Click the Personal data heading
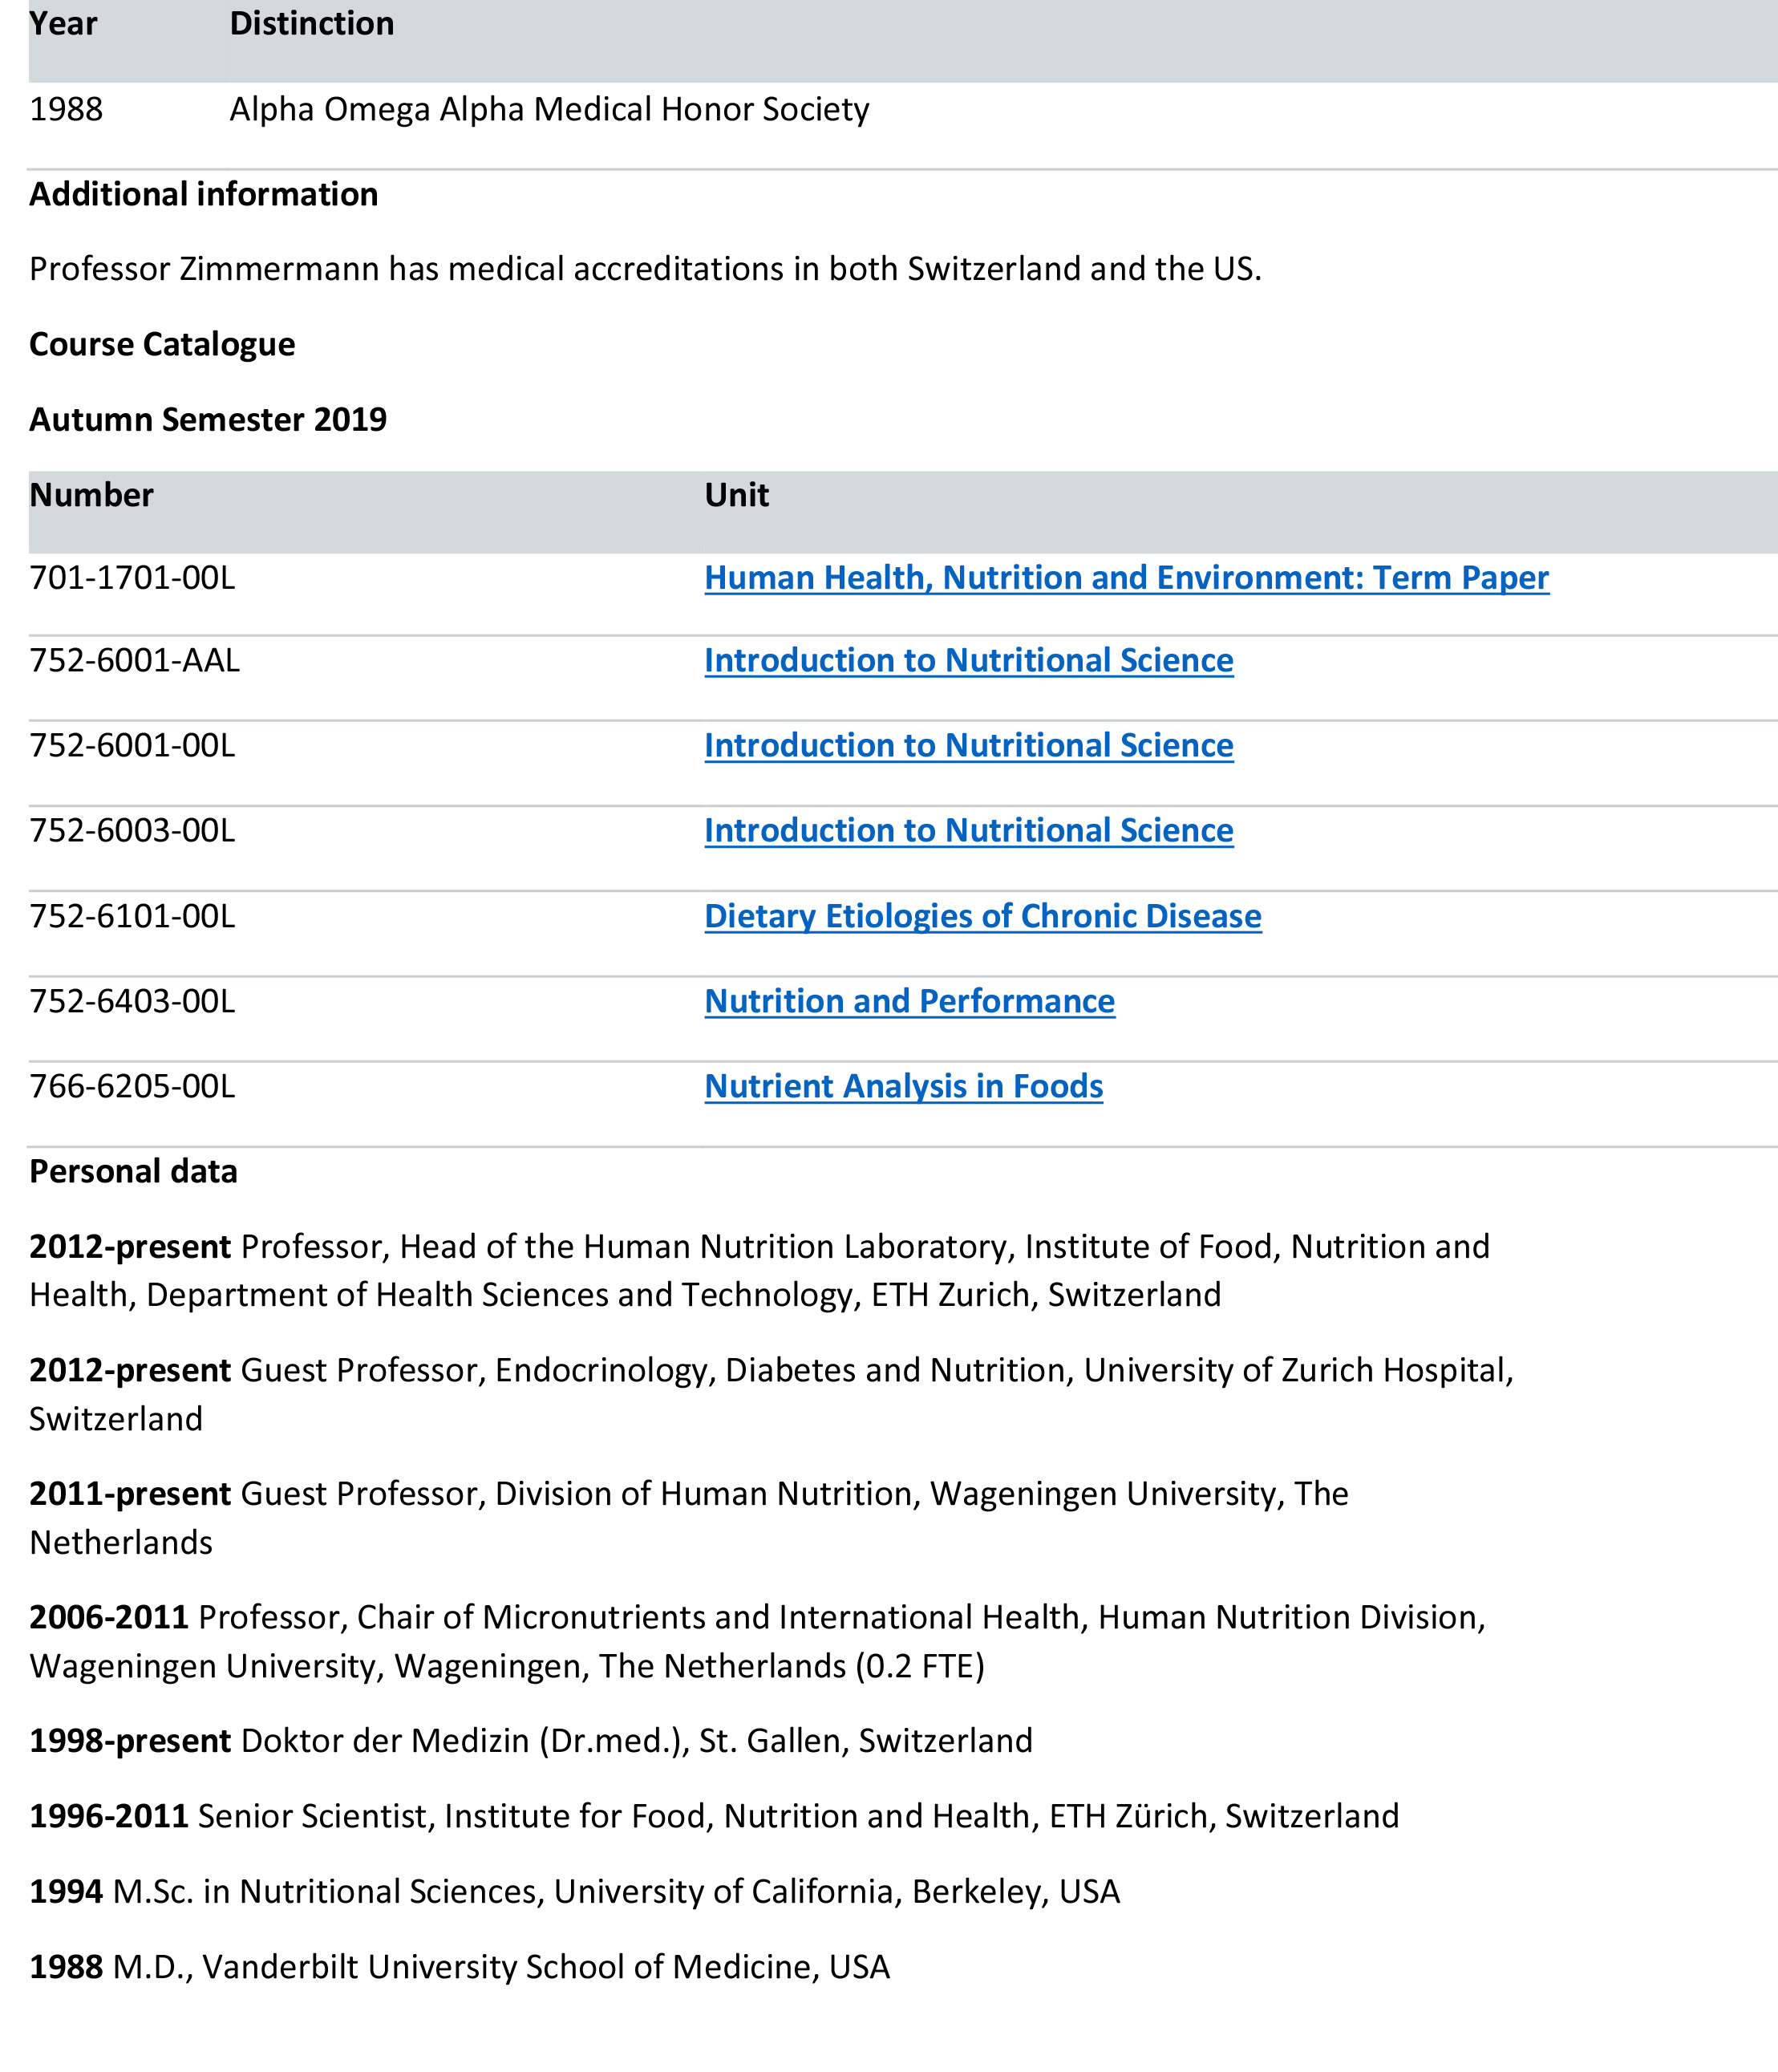The image size is (1778, 2072). (x=133, y=1172)
